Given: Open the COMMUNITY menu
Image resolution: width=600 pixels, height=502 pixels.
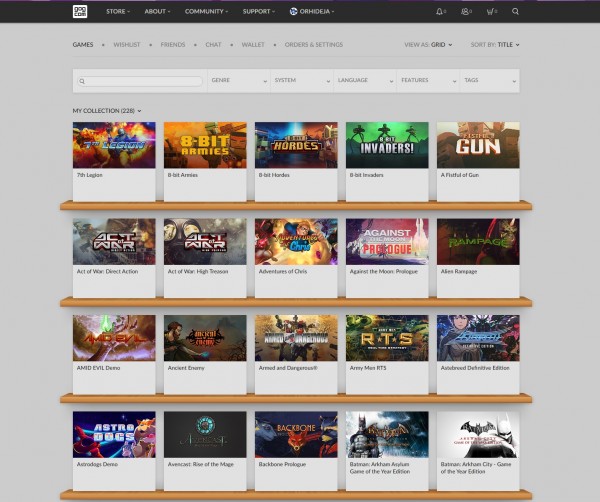Looking at the screenshot, I should [x=206, y=11].
